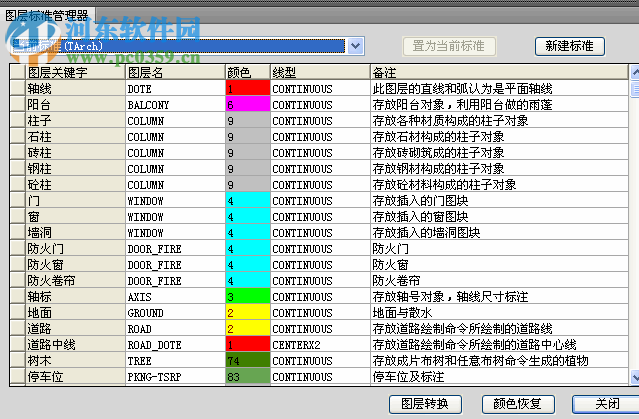Image resolution: width=639 pixels, height=419 pixels.
Task: Click the 颜色恢复 button
Action: [x=518, y=404]
